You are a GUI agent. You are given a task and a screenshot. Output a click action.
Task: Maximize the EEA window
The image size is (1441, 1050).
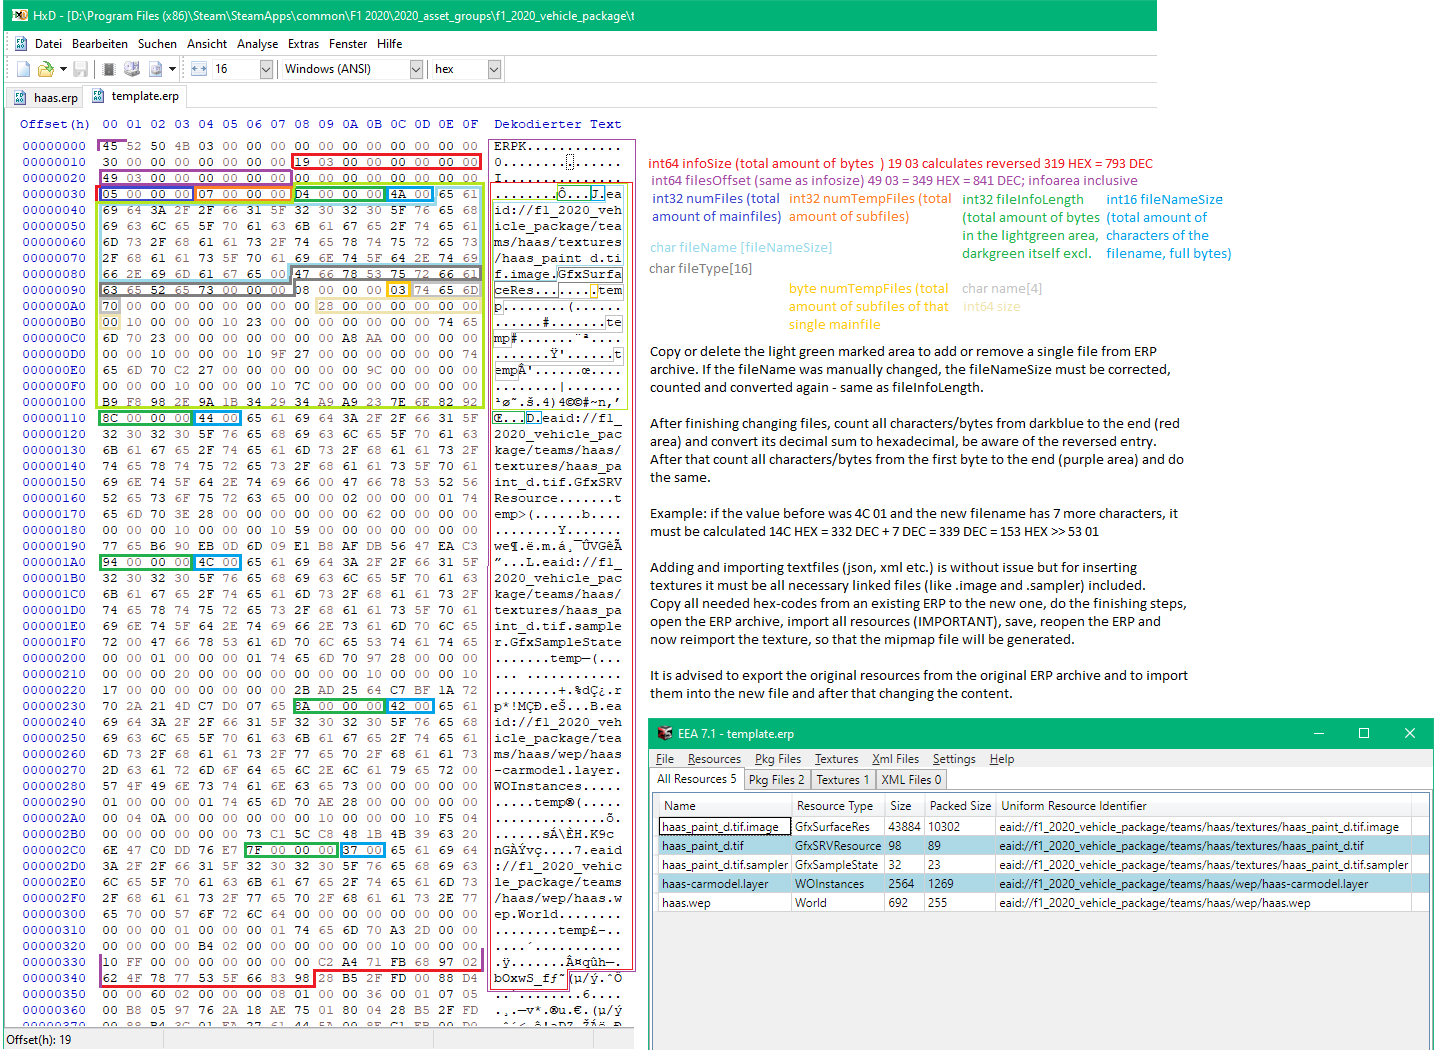tap(1364, 733)
